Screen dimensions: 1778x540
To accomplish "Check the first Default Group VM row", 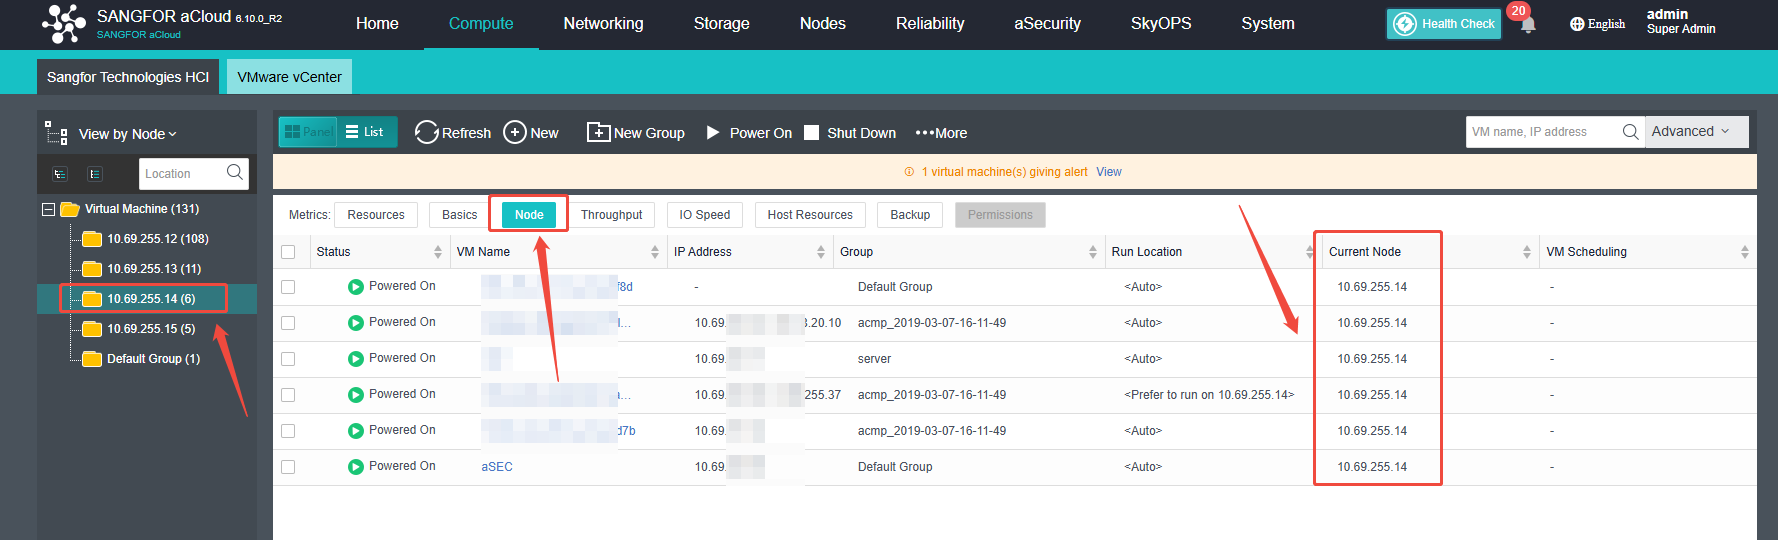I will pyautogui.click(x=288, y=287).
